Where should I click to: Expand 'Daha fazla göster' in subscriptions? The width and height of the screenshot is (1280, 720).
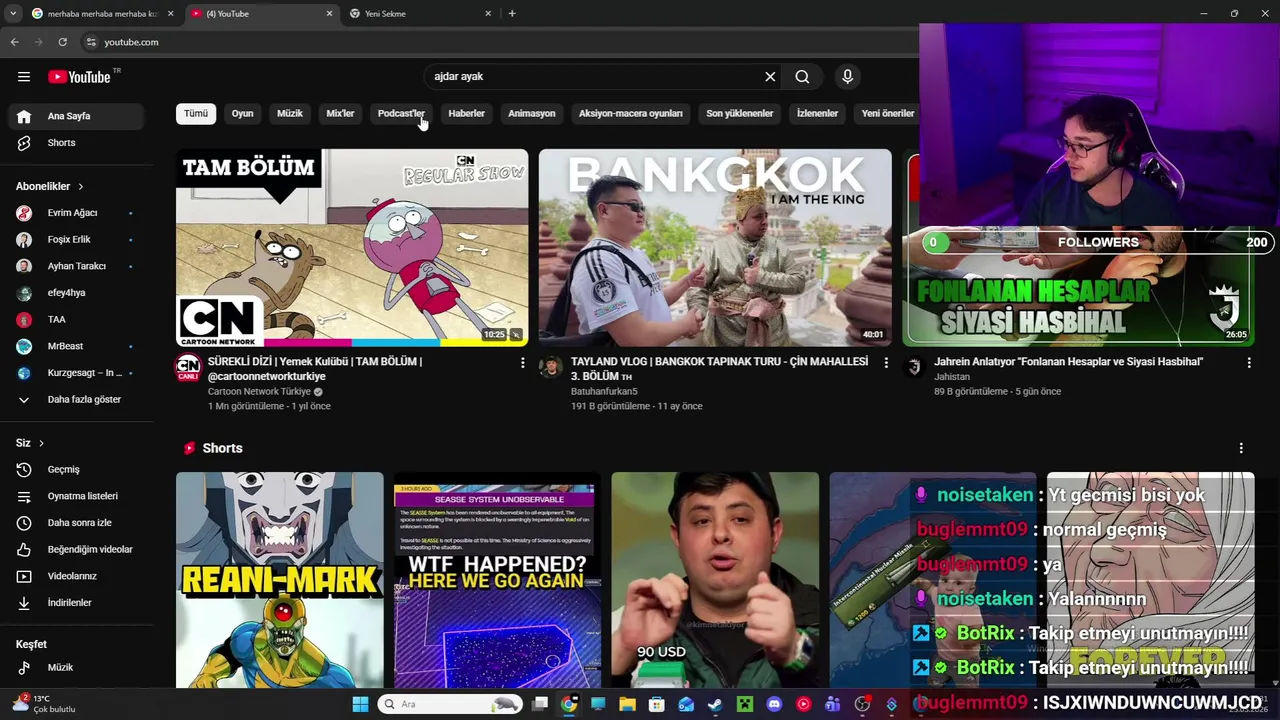point(78,399)
